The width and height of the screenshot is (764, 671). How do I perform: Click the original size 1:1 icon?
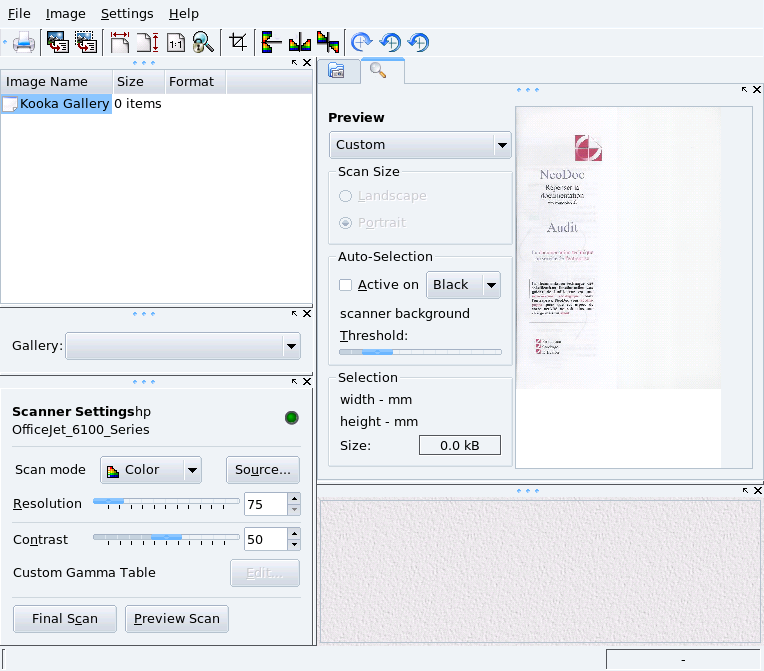(x=176, y=43)
